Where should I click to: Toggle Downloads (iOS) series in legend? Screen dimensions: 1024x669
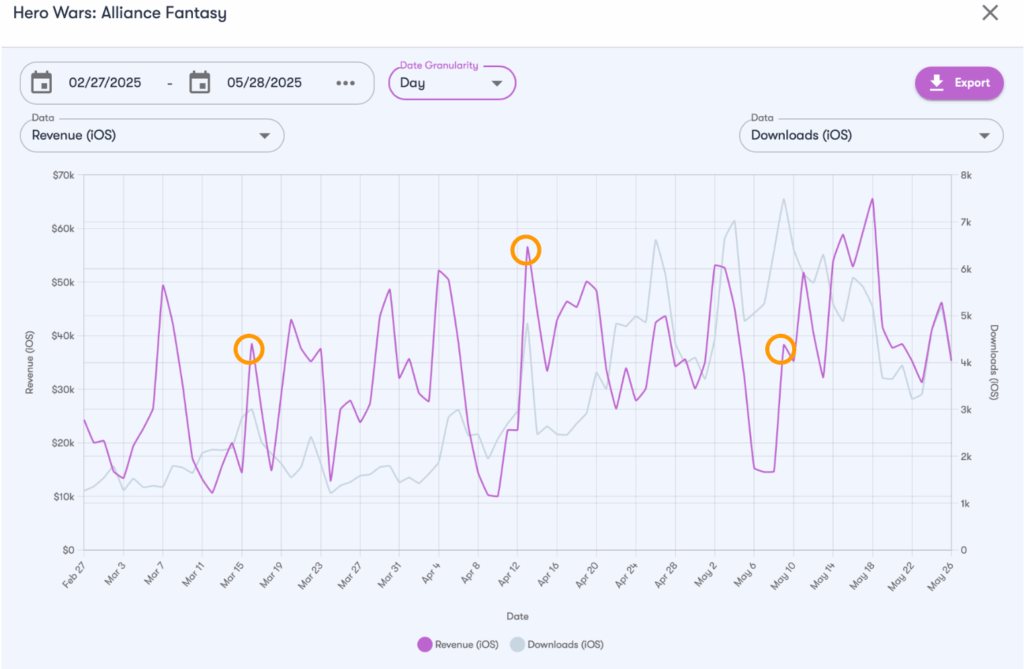click(x=557, y=644)
